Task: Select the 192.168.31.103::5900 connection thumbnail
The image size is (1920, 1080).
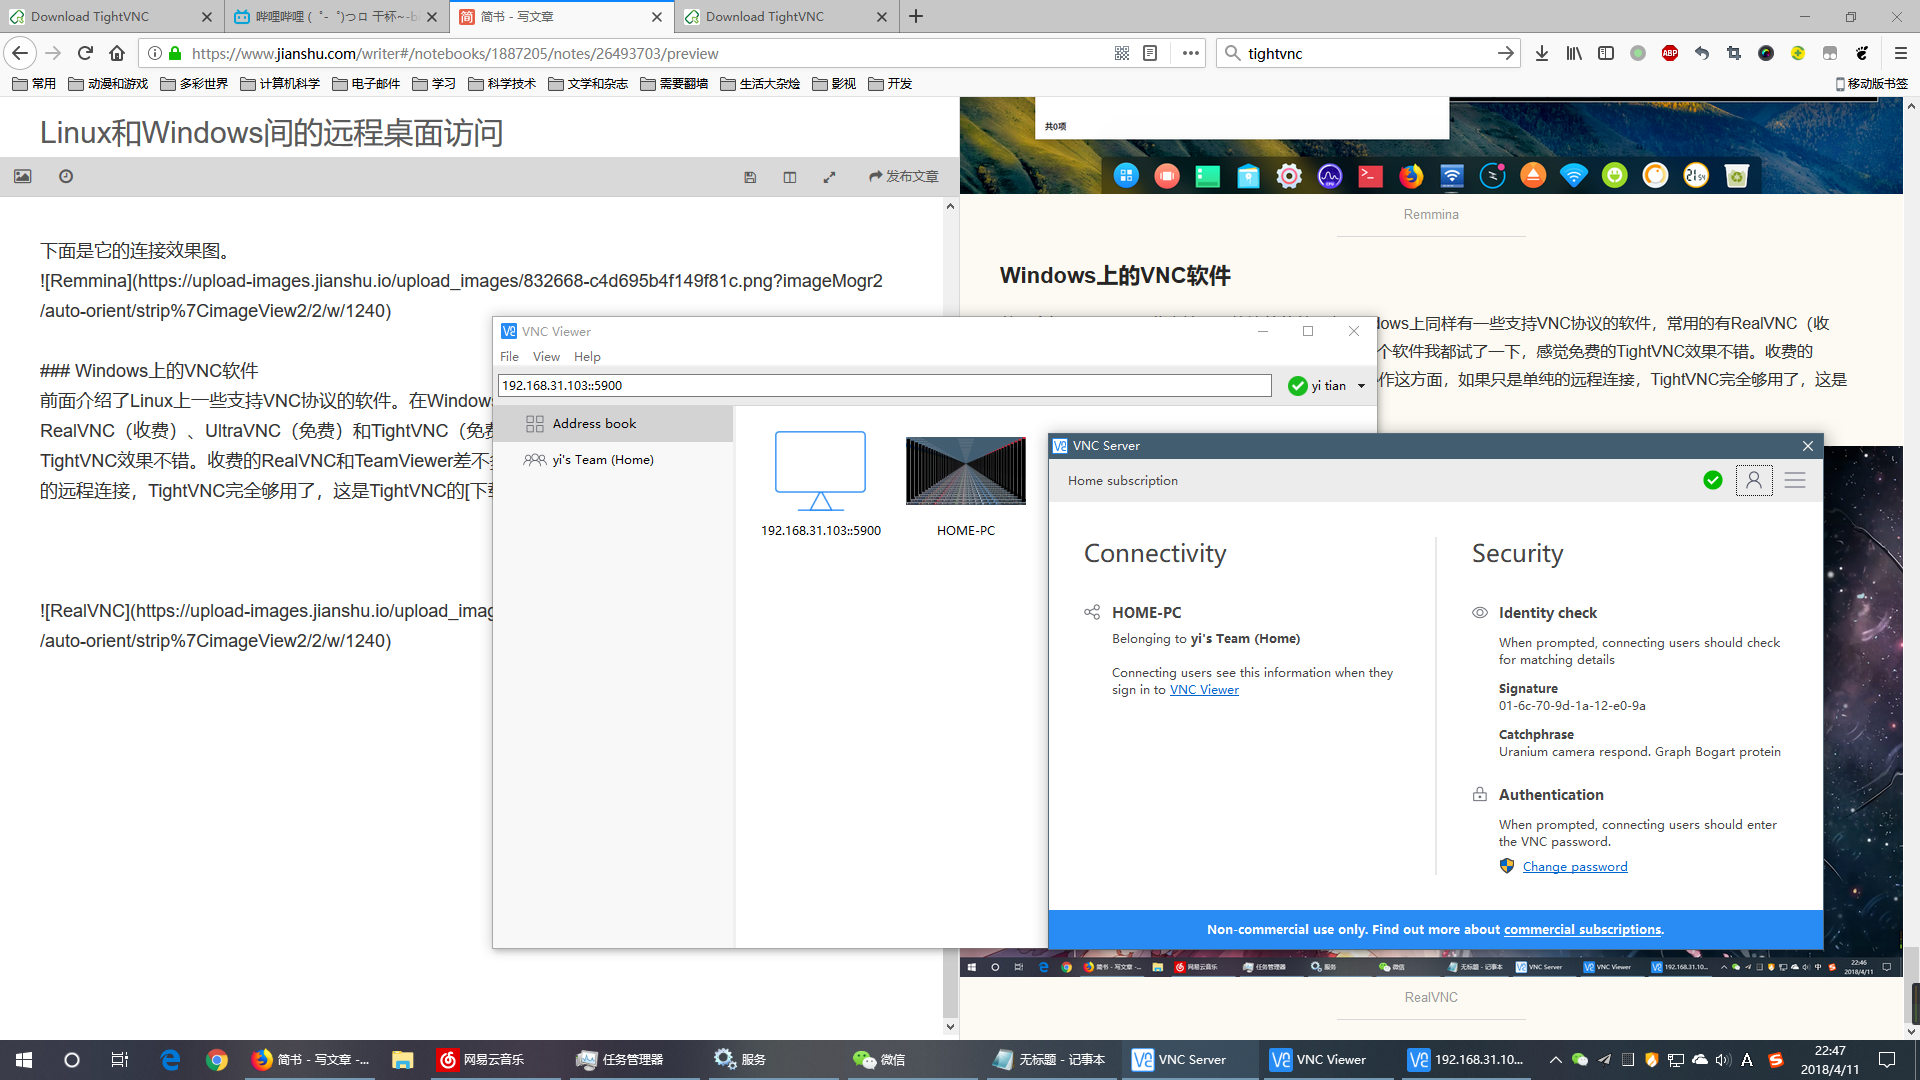Action: pyautogui.click(x=820, y=484)
